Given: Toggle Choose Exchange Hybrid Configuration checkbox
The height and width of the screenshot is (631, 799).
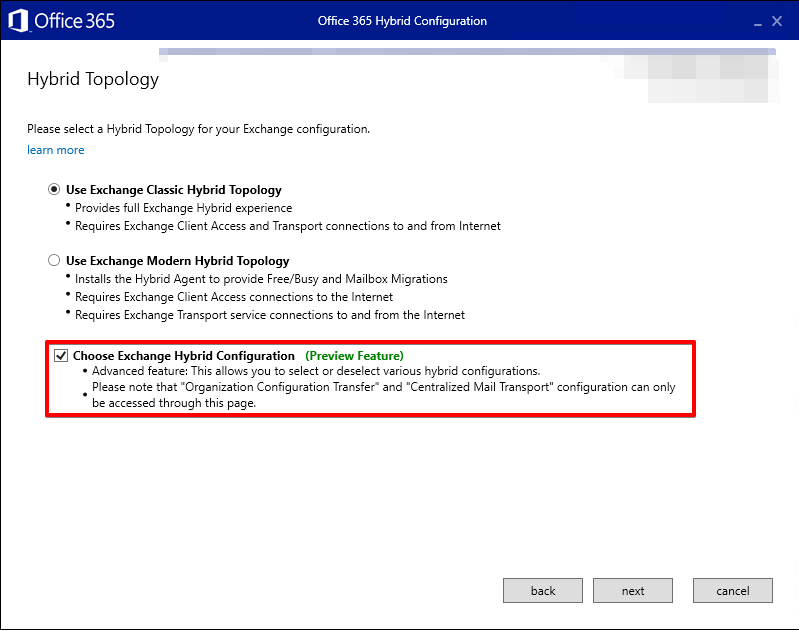Looking at the screenshot, I should click(x=61, y=355).
